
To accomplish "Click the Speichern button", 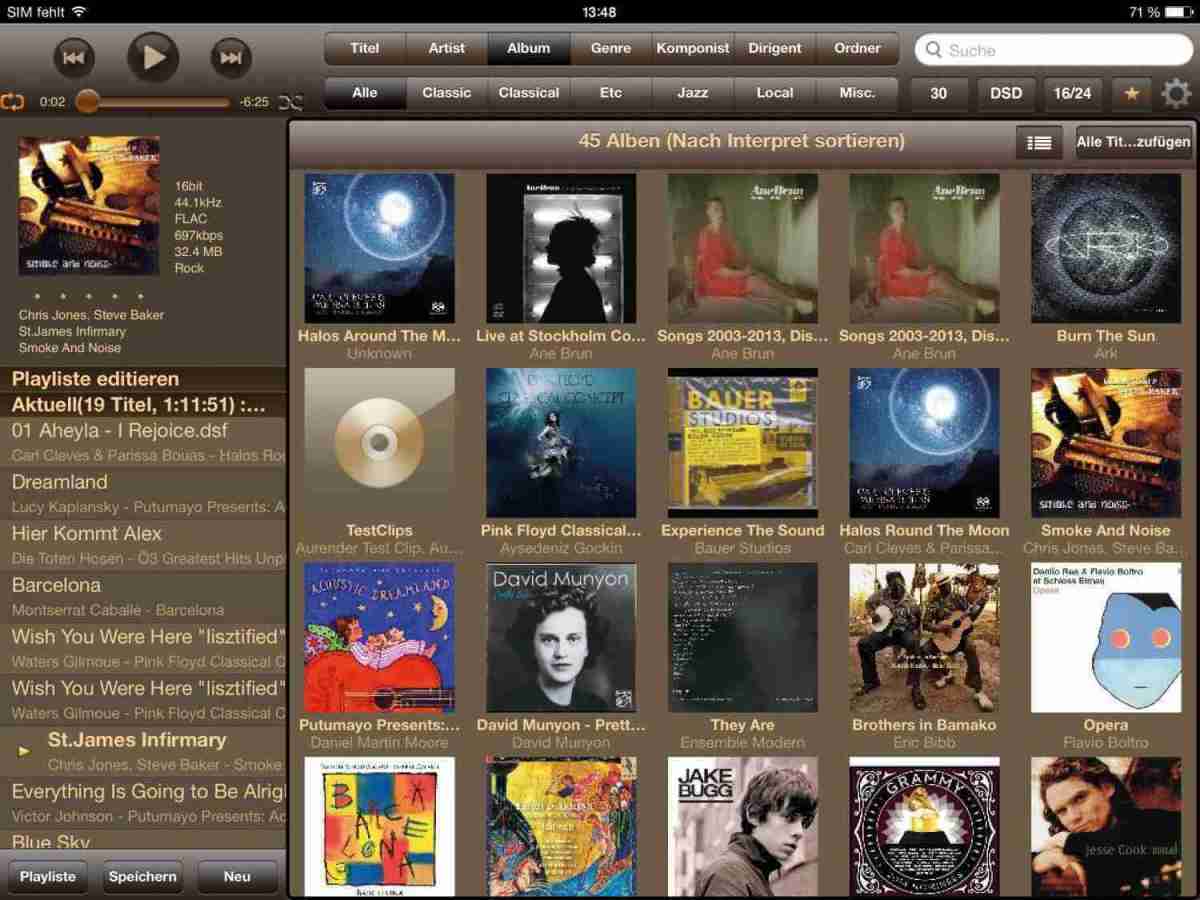I will coord(143,876).
